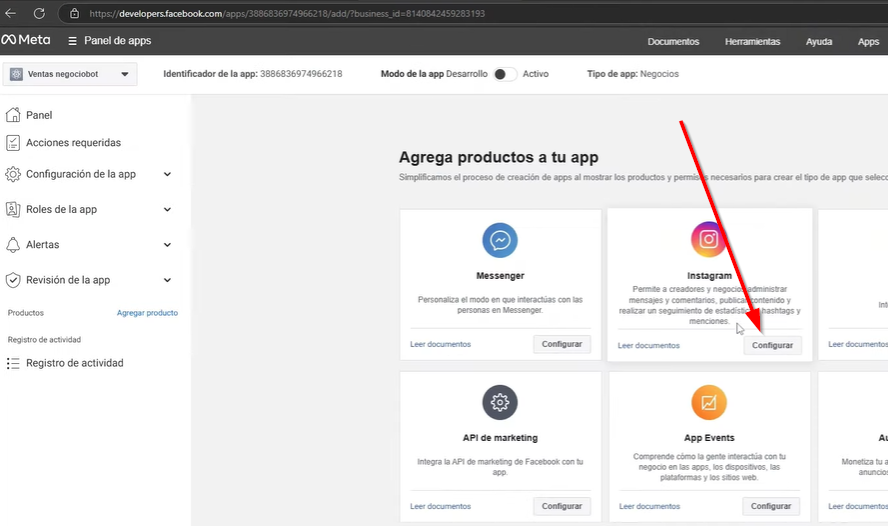This screenshot has width=888, height=526.
Task: Expand the Alertas chevron
Action: click(x=168, y=245)
